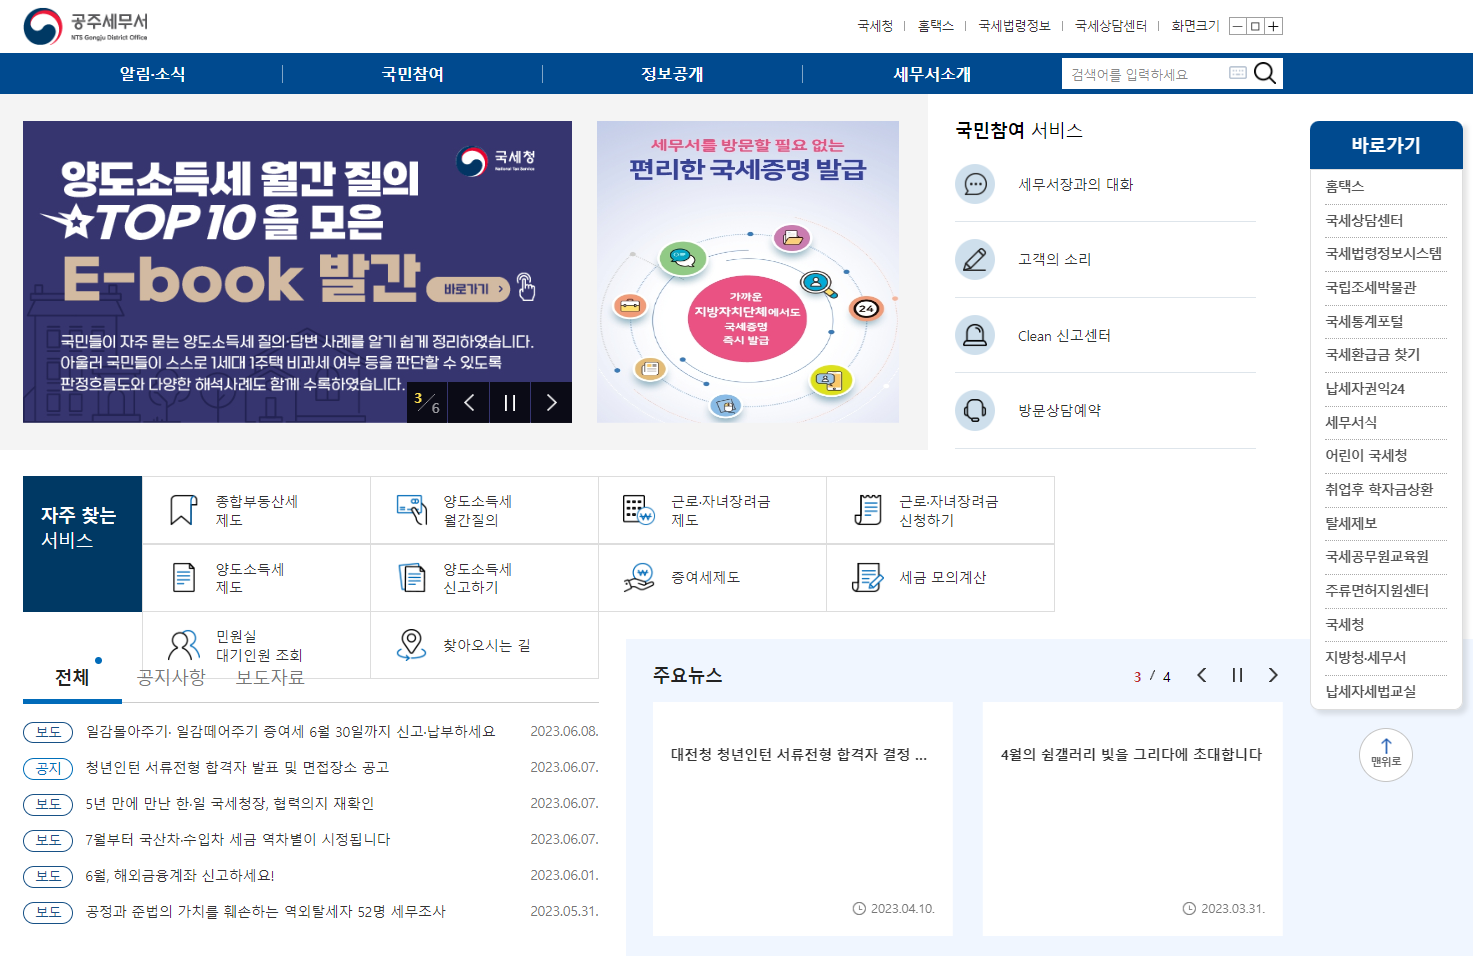
Task: Go to next 주요뉴스 item
Action: click(1273, 675)
